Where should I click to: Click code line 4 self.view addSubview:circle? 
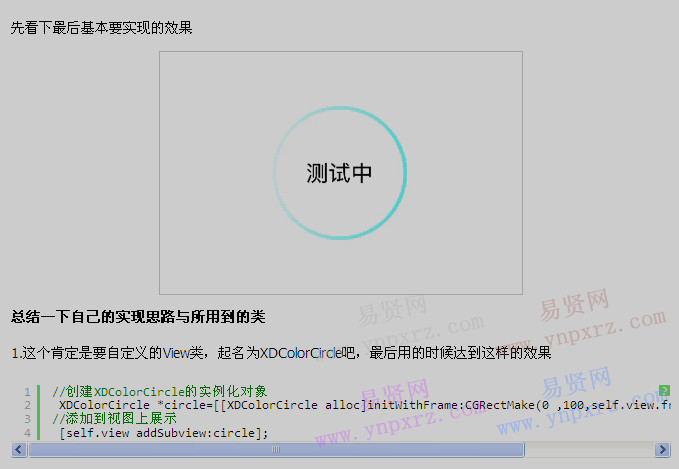click(164, 433)
